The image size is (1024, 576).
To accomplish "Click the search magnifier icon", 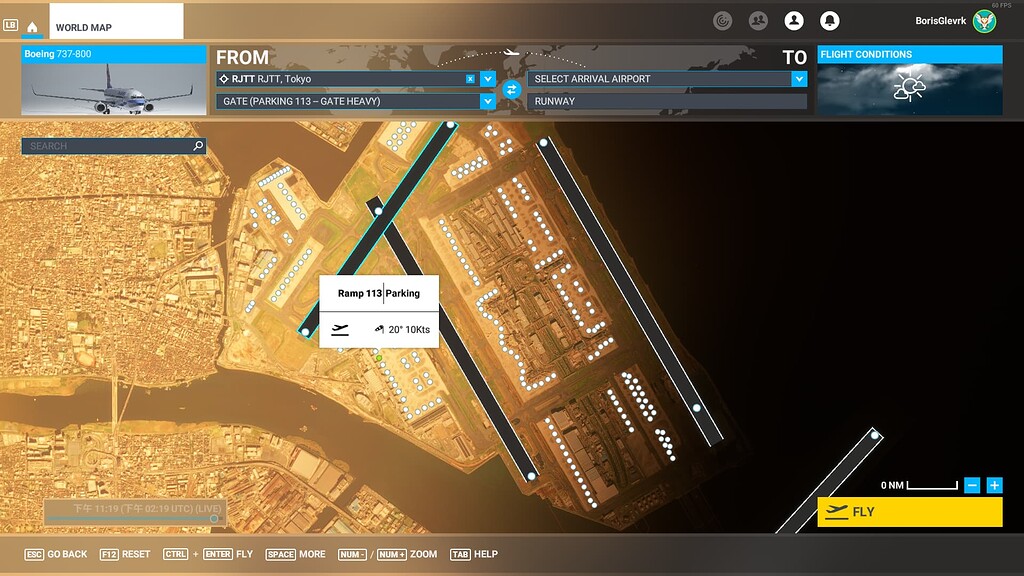I will click(x=198, y=146).
